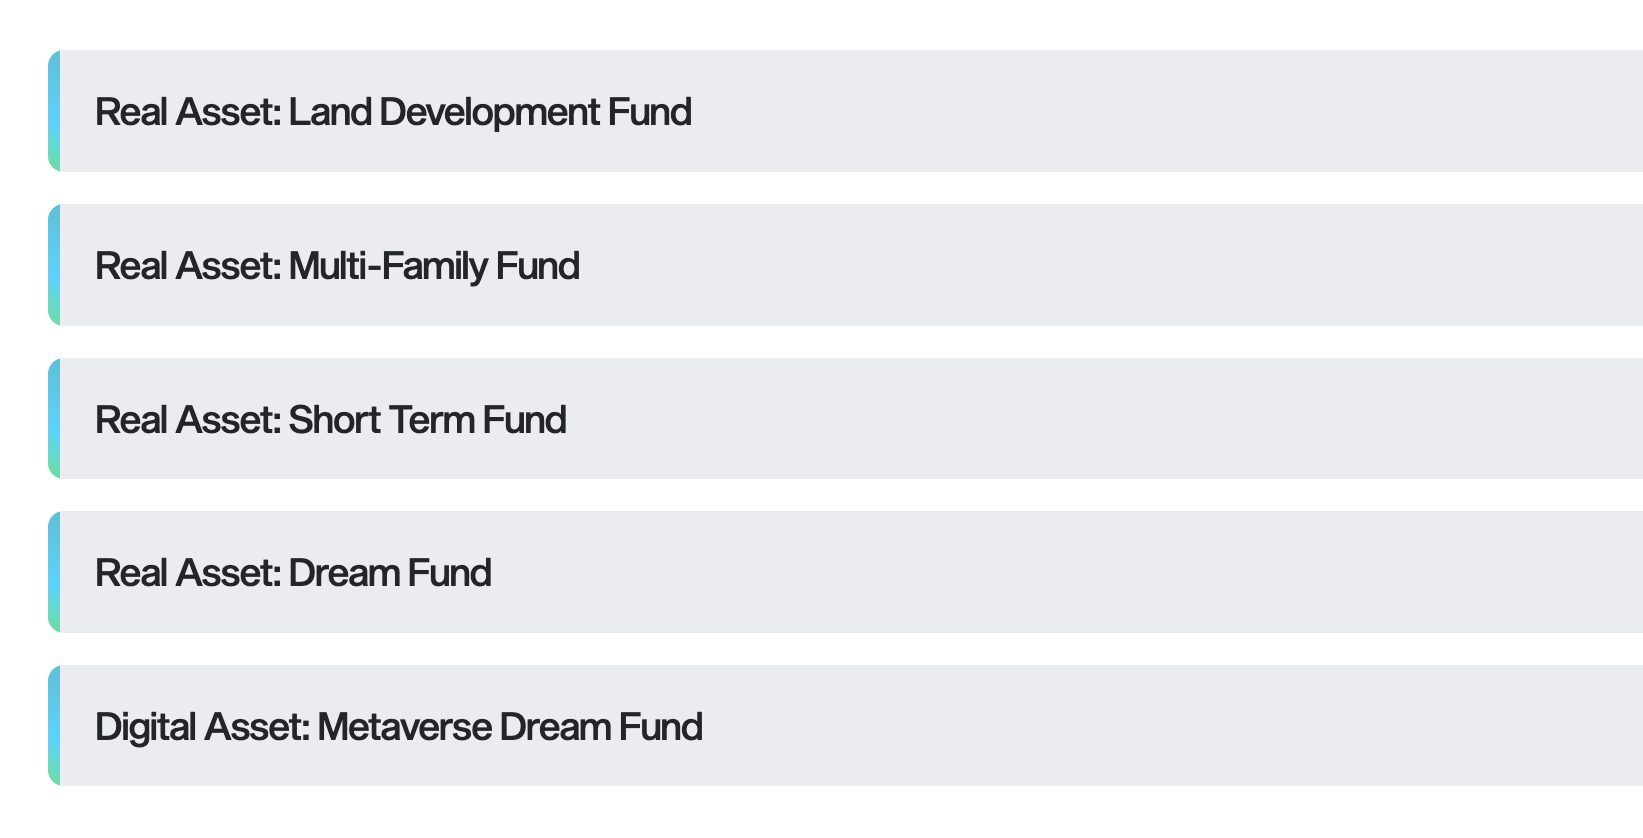1643x838 pixels.
Task: Click the gradient accent bar on Land Development Fund
Action: [54, 111]
